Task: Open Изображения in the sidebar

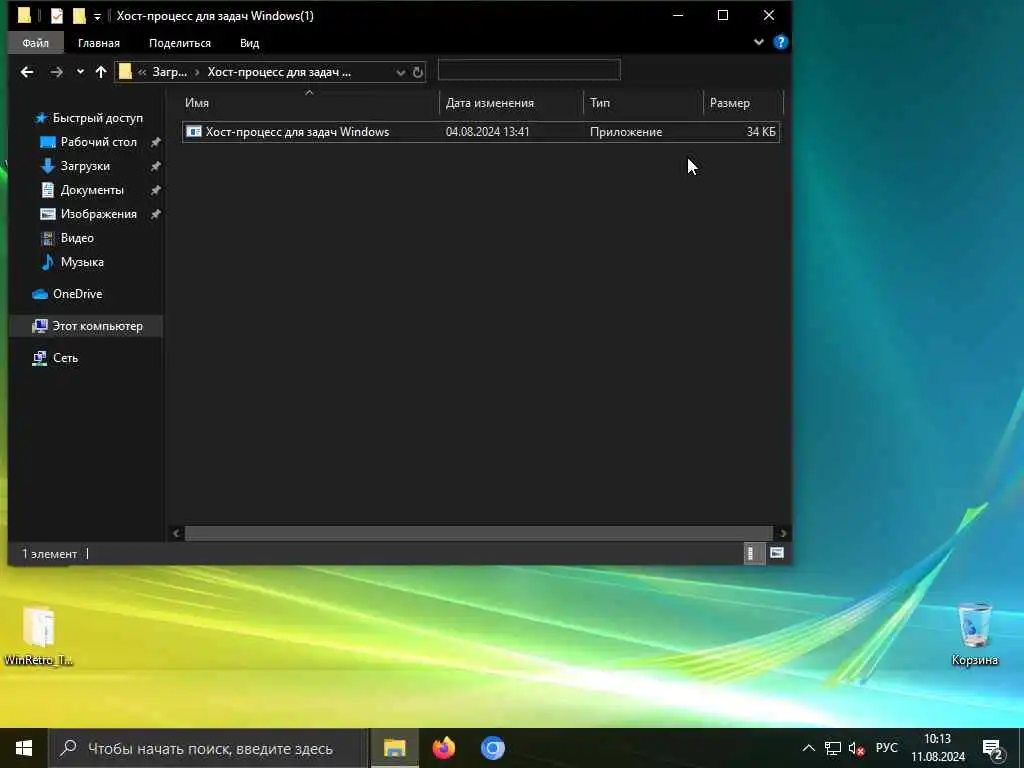Action: point(89,214)
